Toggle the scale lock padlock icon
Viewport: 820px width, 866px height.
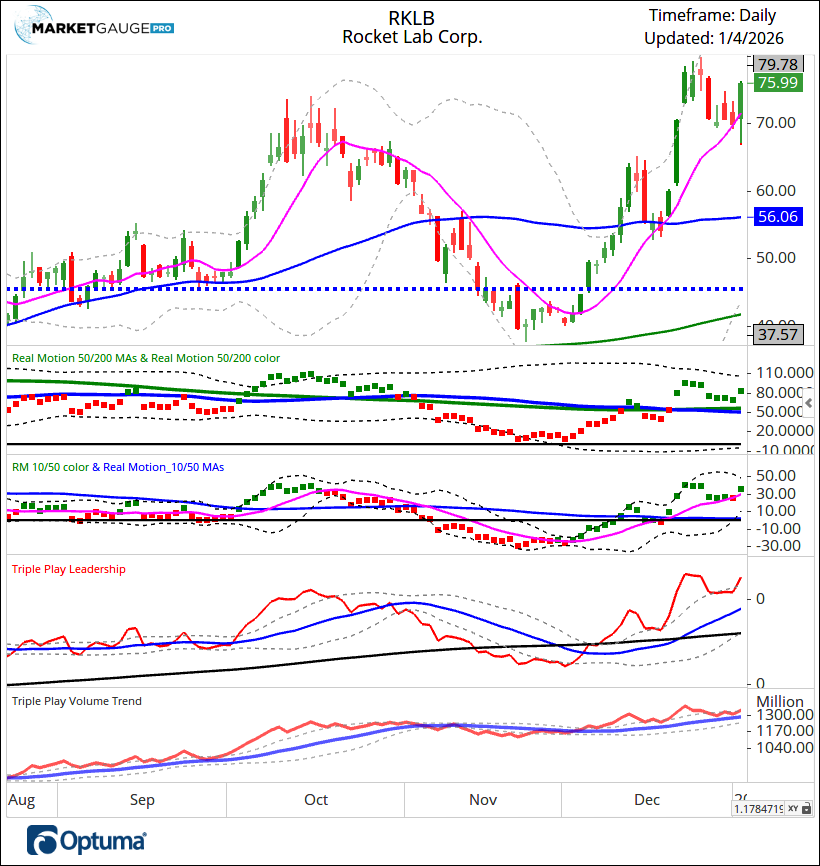pyautogui.click(x=808, y=808)
